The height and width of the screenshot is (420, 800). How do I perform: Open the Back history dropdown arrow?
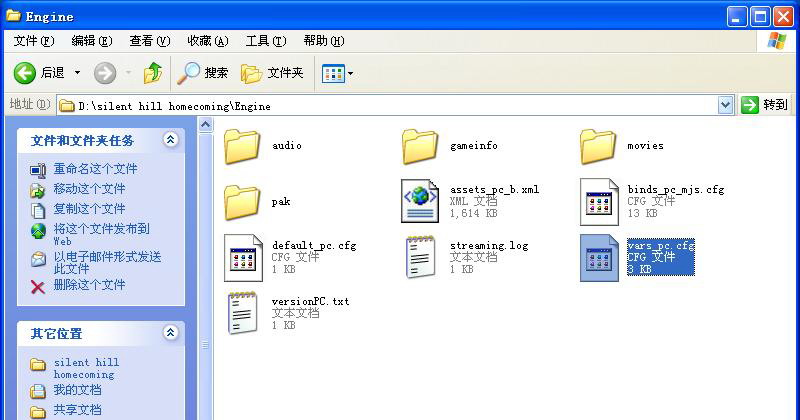tap(78, 73)
